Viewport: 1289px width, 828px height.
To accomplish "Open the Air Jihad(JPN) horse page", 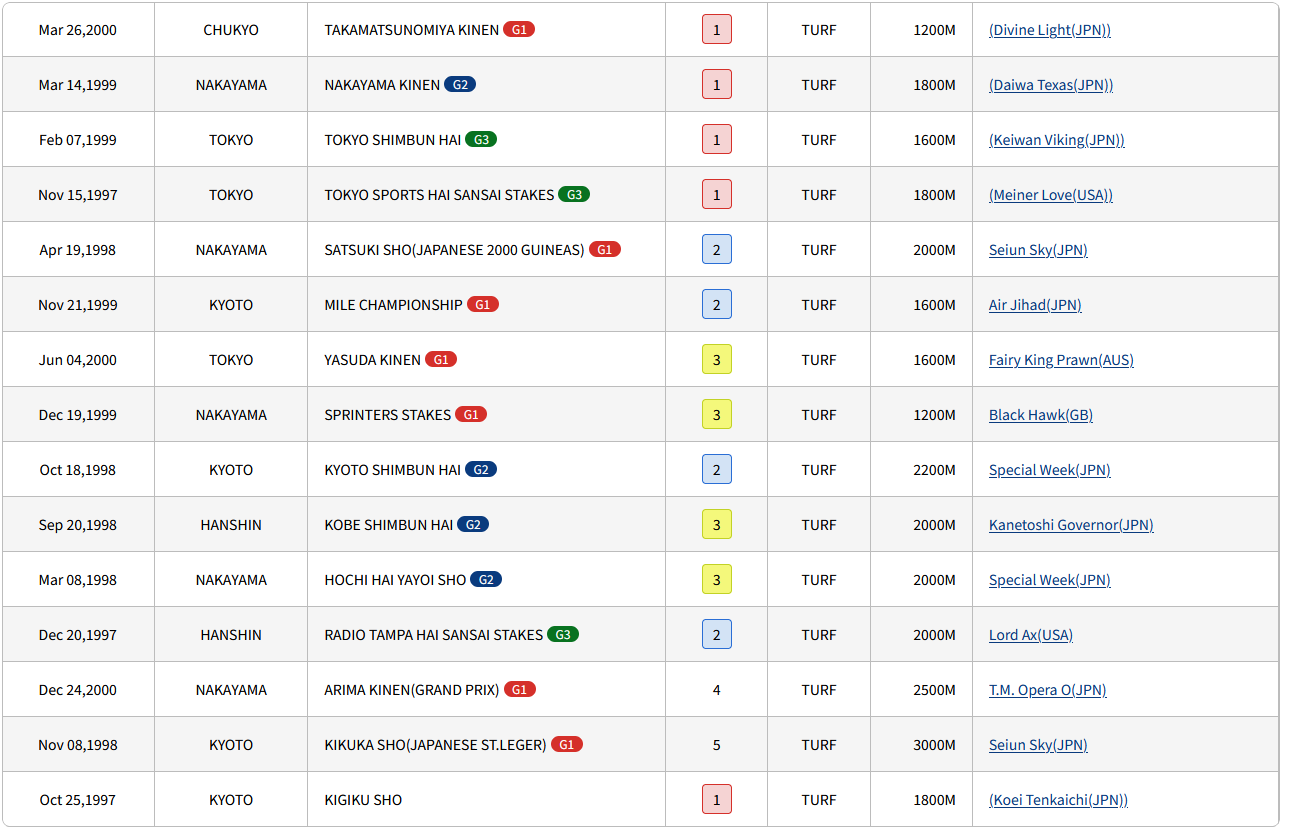I will point(1035,305).
